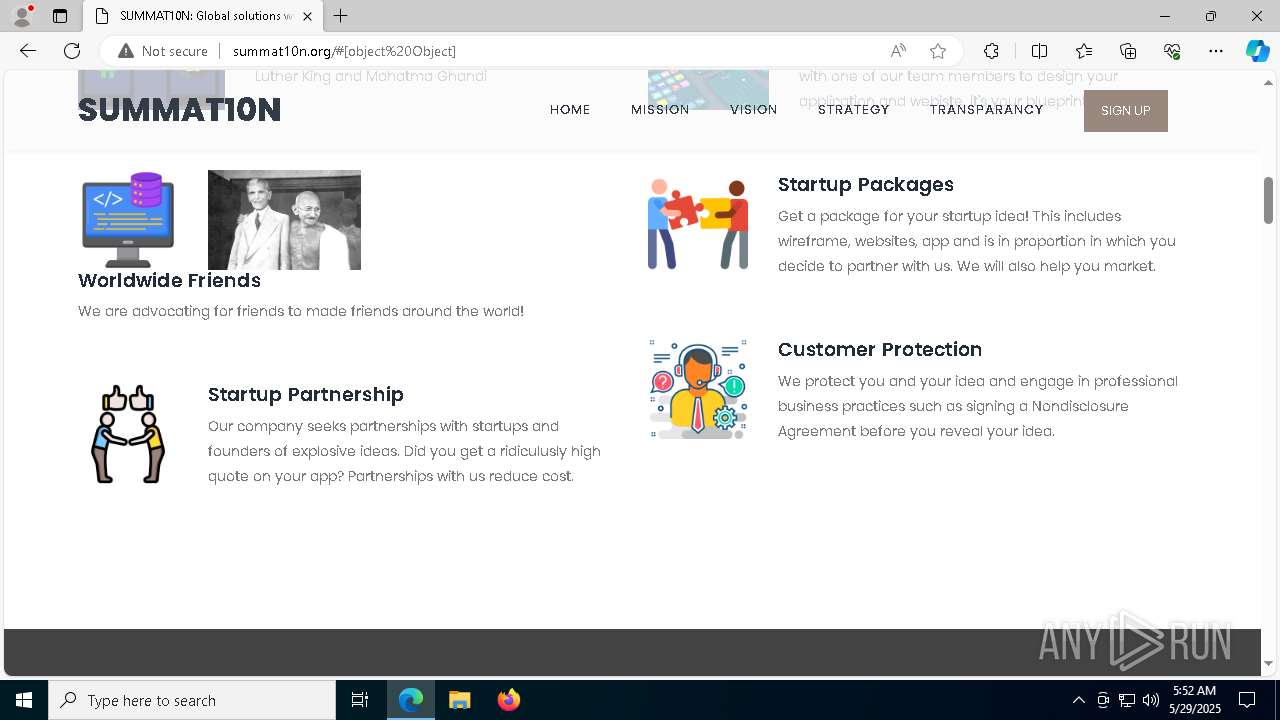Open the notifications action center

(1247, 700)
